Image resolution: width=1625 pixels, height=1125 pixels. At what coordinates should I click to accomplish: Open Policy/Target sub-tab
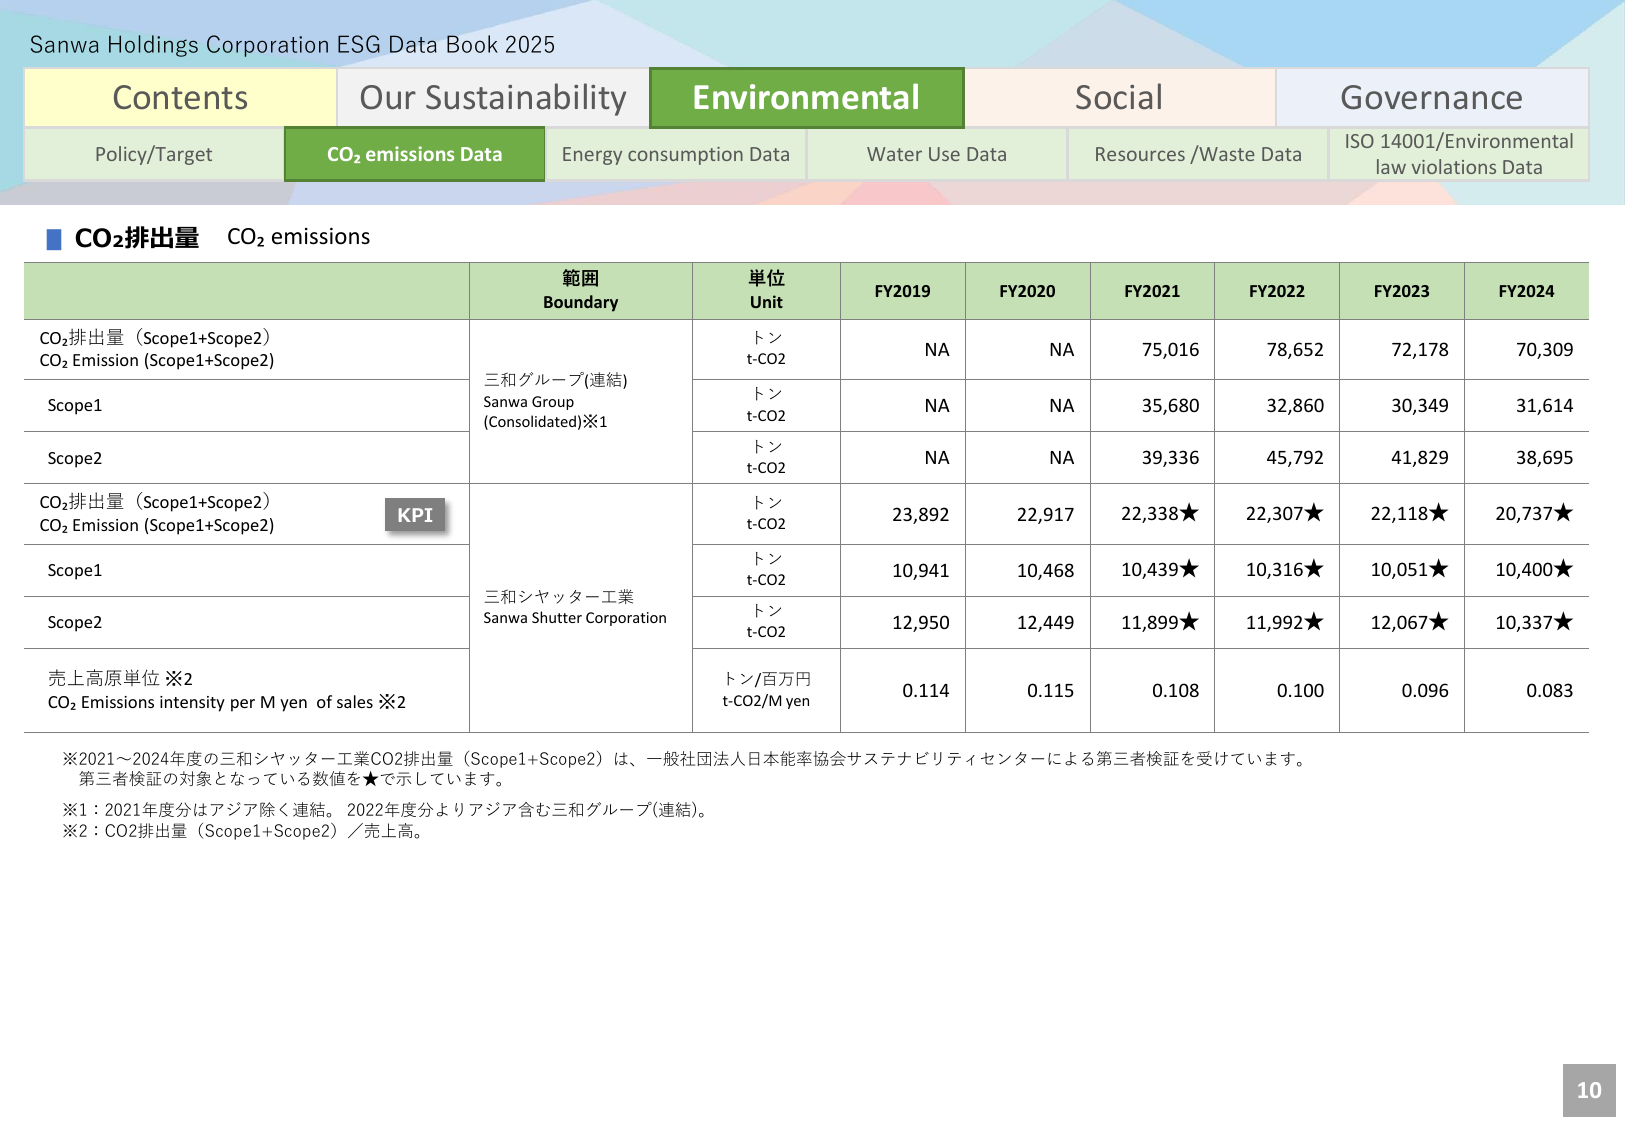point(154,154)
